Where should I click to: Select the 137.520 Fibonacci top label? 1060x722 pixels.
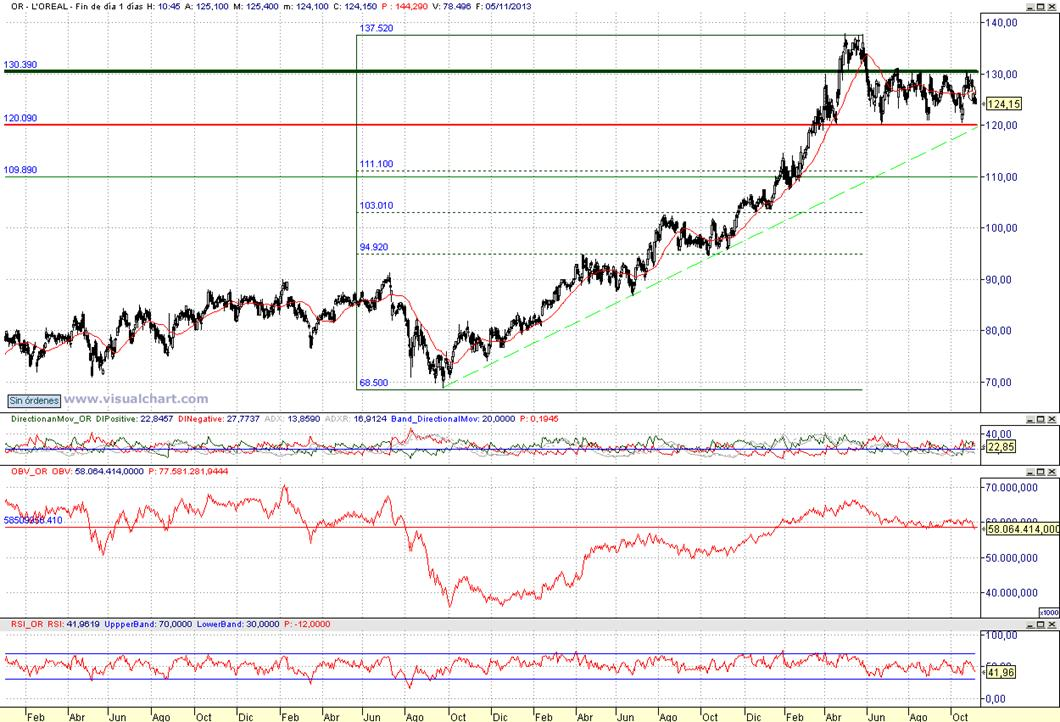(377, 28)
